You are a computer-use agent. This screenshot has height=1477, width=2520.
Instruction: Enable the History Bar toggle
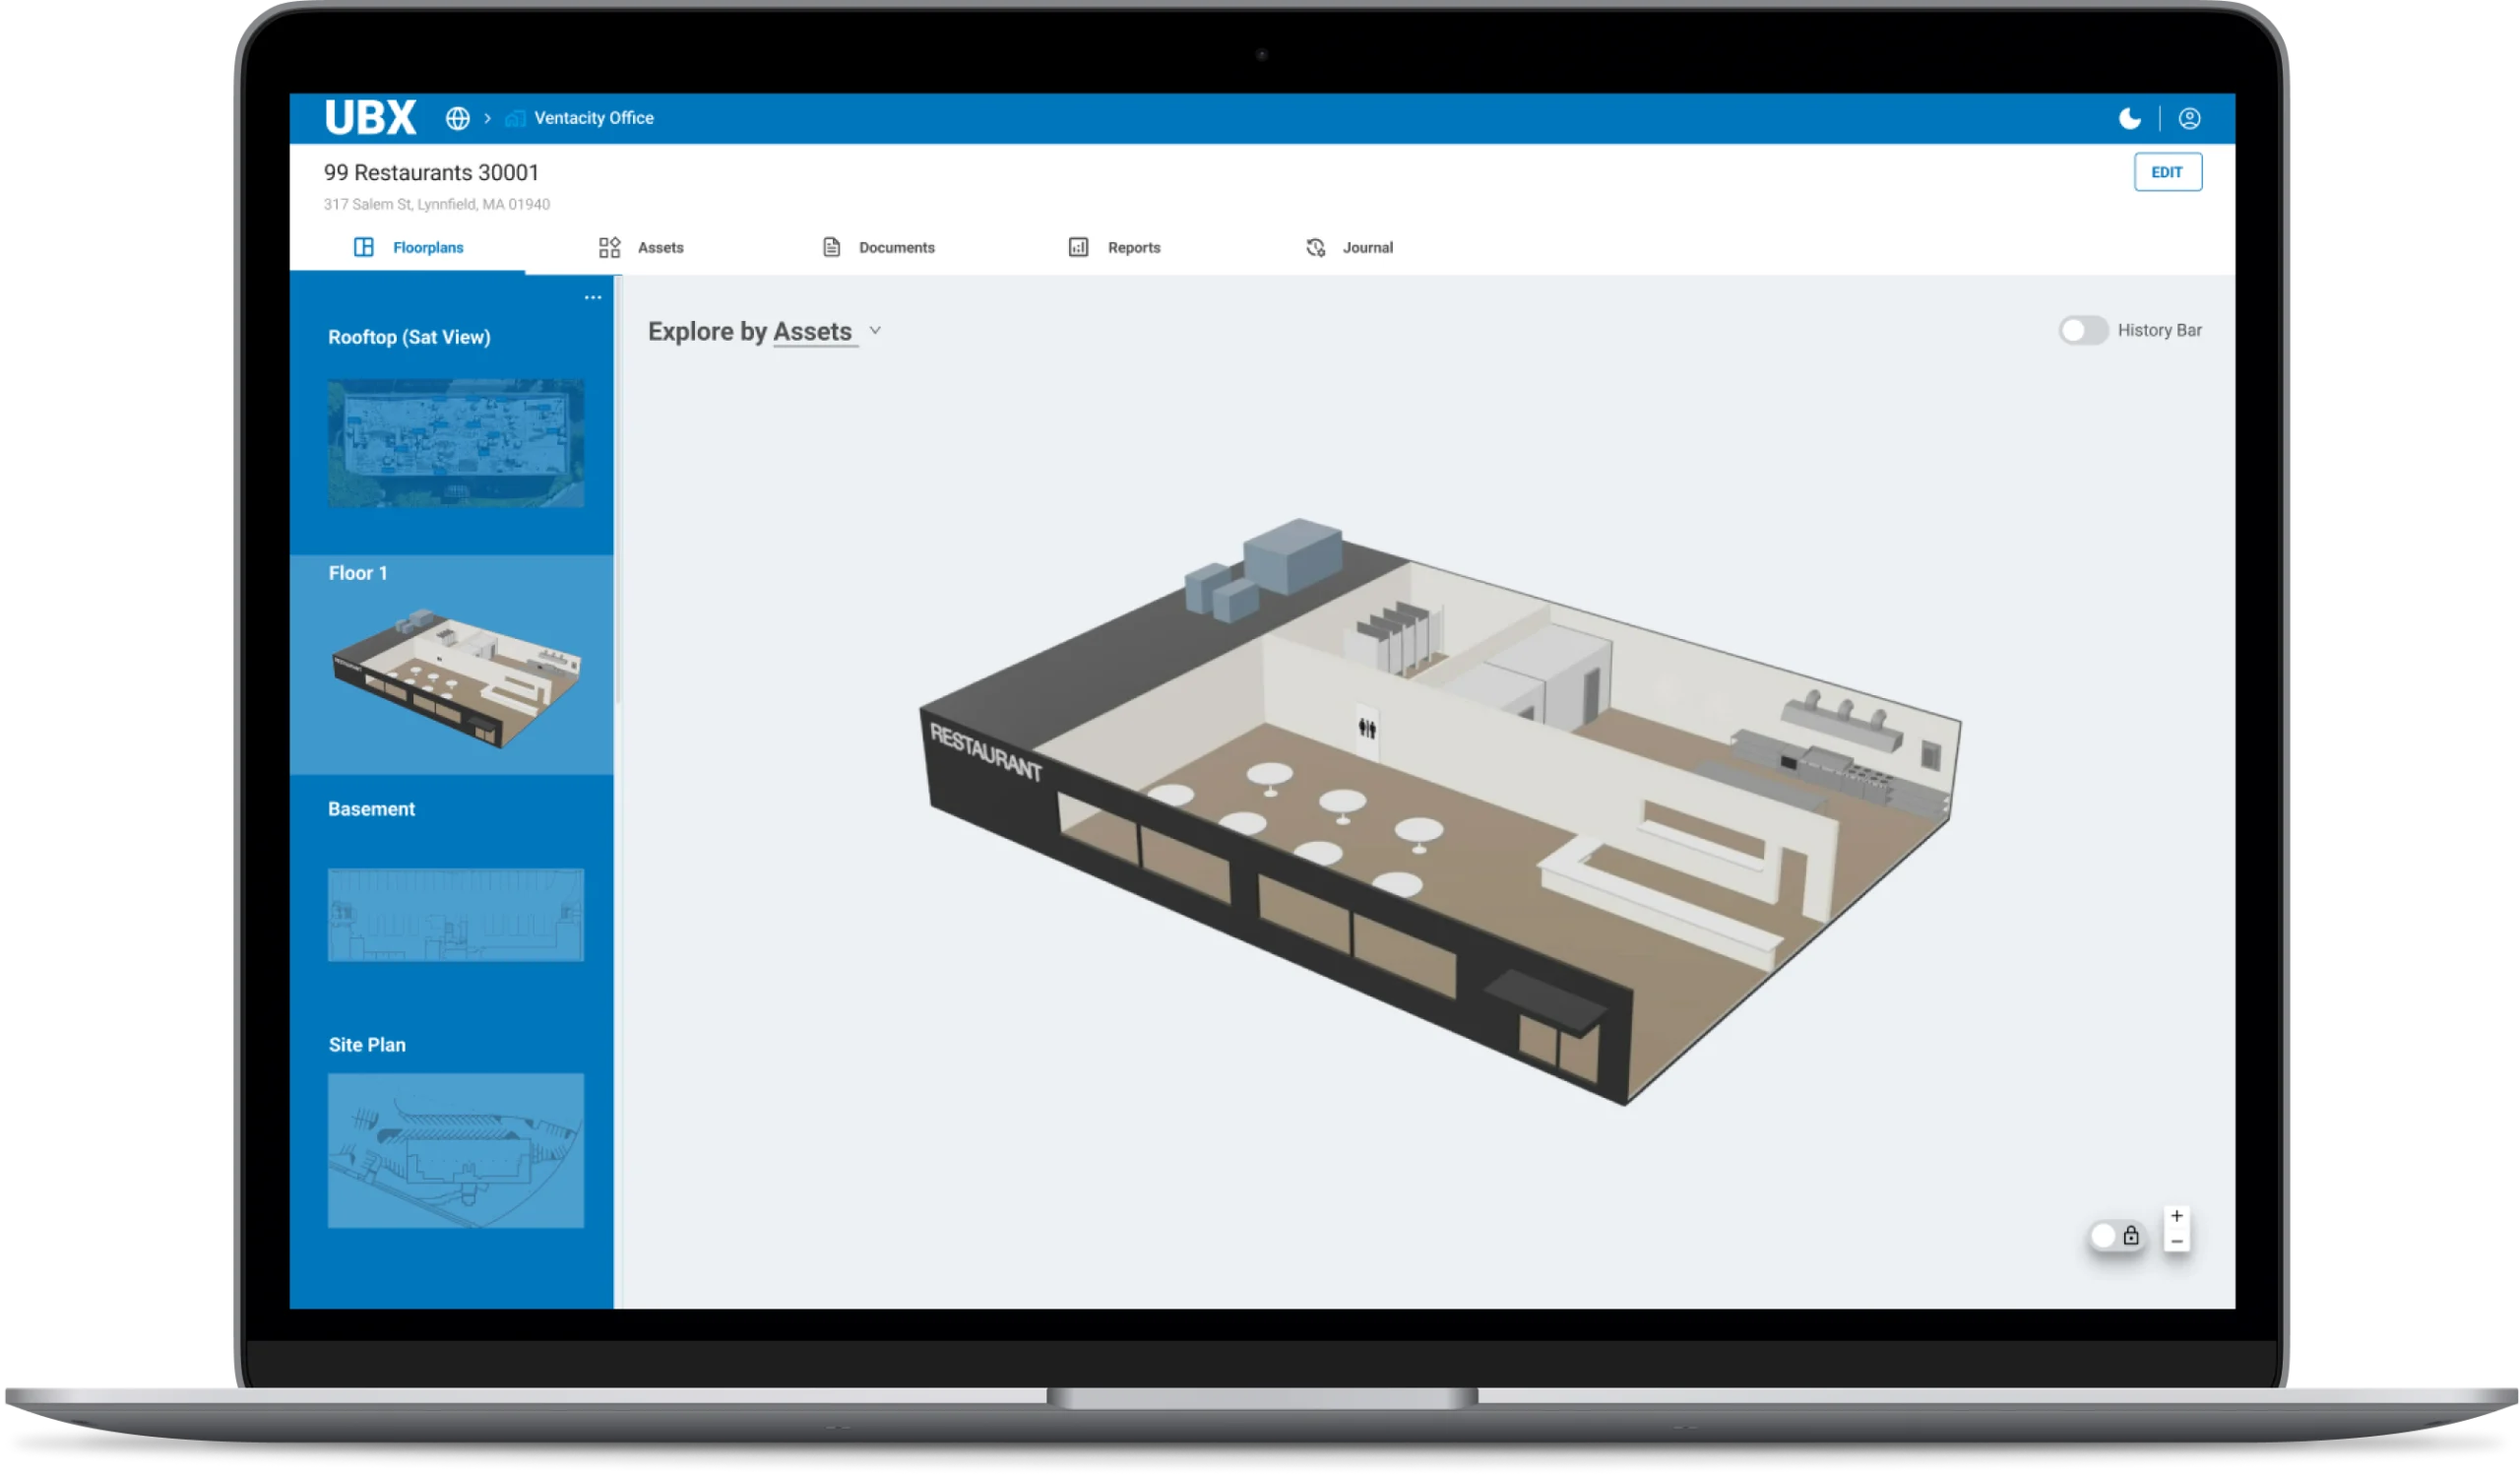2084,330
